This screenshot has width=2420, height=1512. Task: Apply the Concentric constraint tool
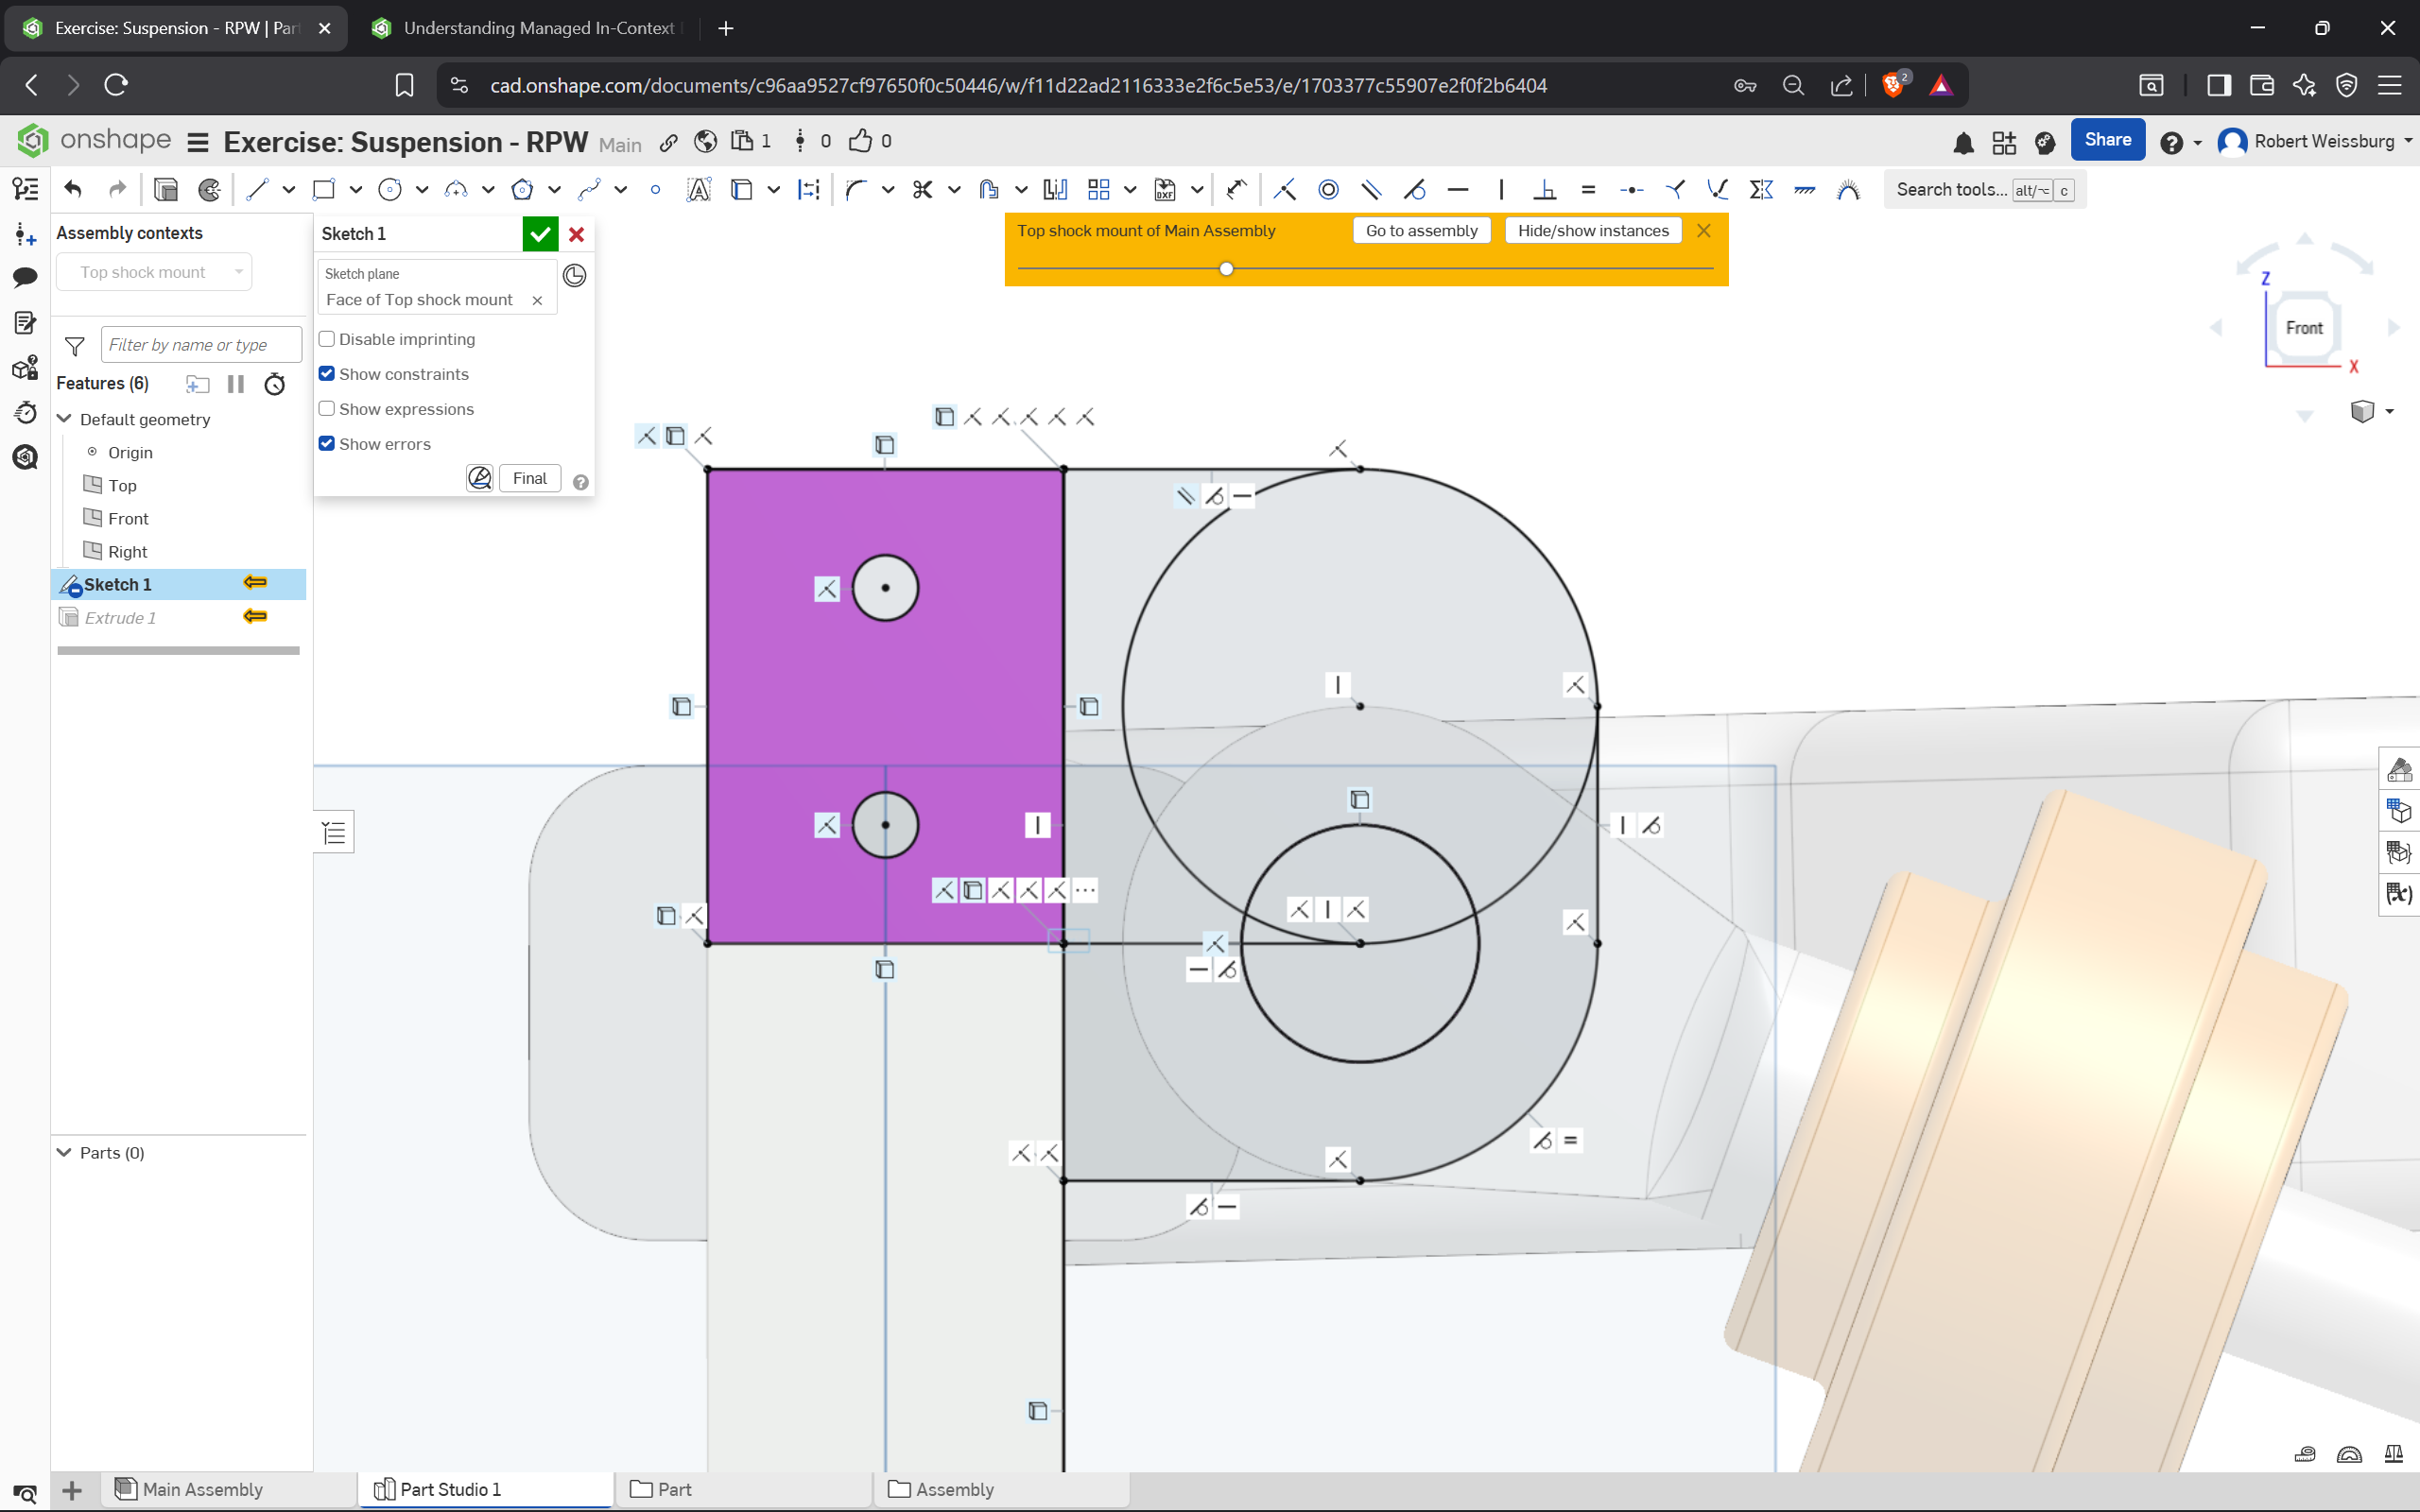tap(1328, 190)
